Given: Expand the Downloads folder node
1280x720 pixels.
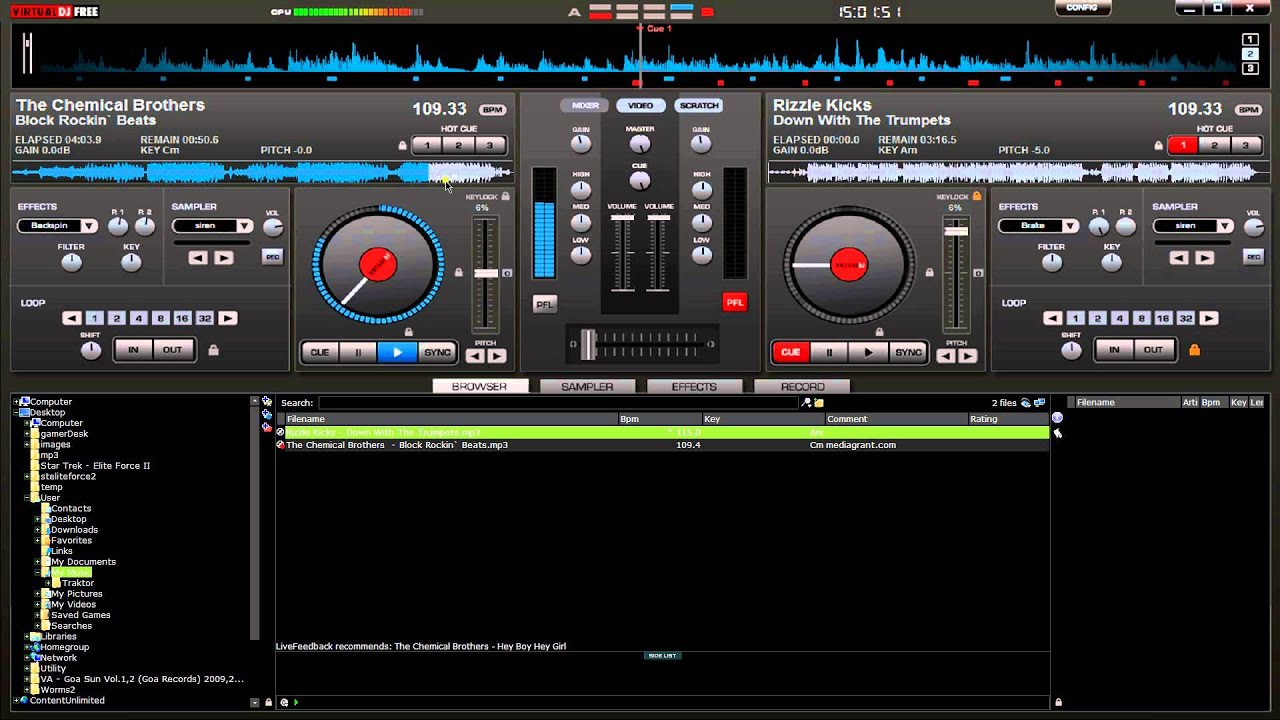Looking at the screenshot, I should [x=38, y=530].
